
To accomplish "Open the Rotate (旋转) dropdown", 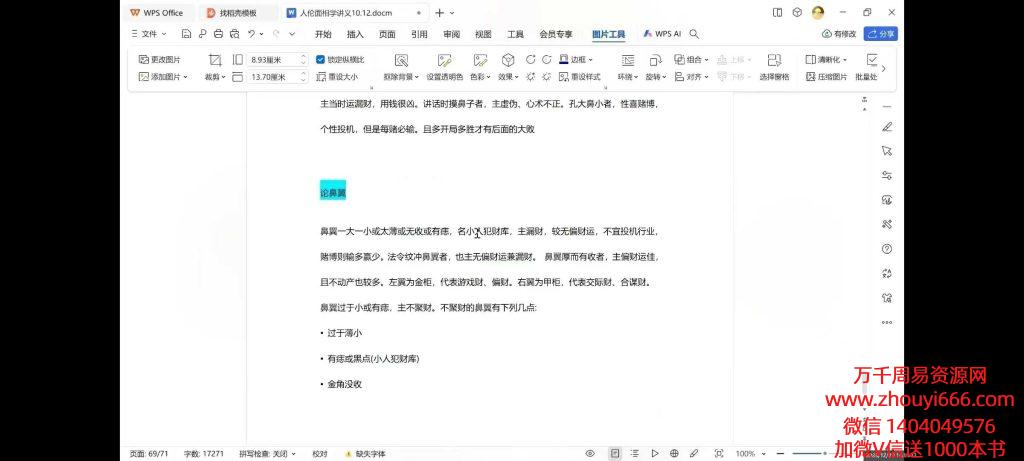I will coord(656,76).
